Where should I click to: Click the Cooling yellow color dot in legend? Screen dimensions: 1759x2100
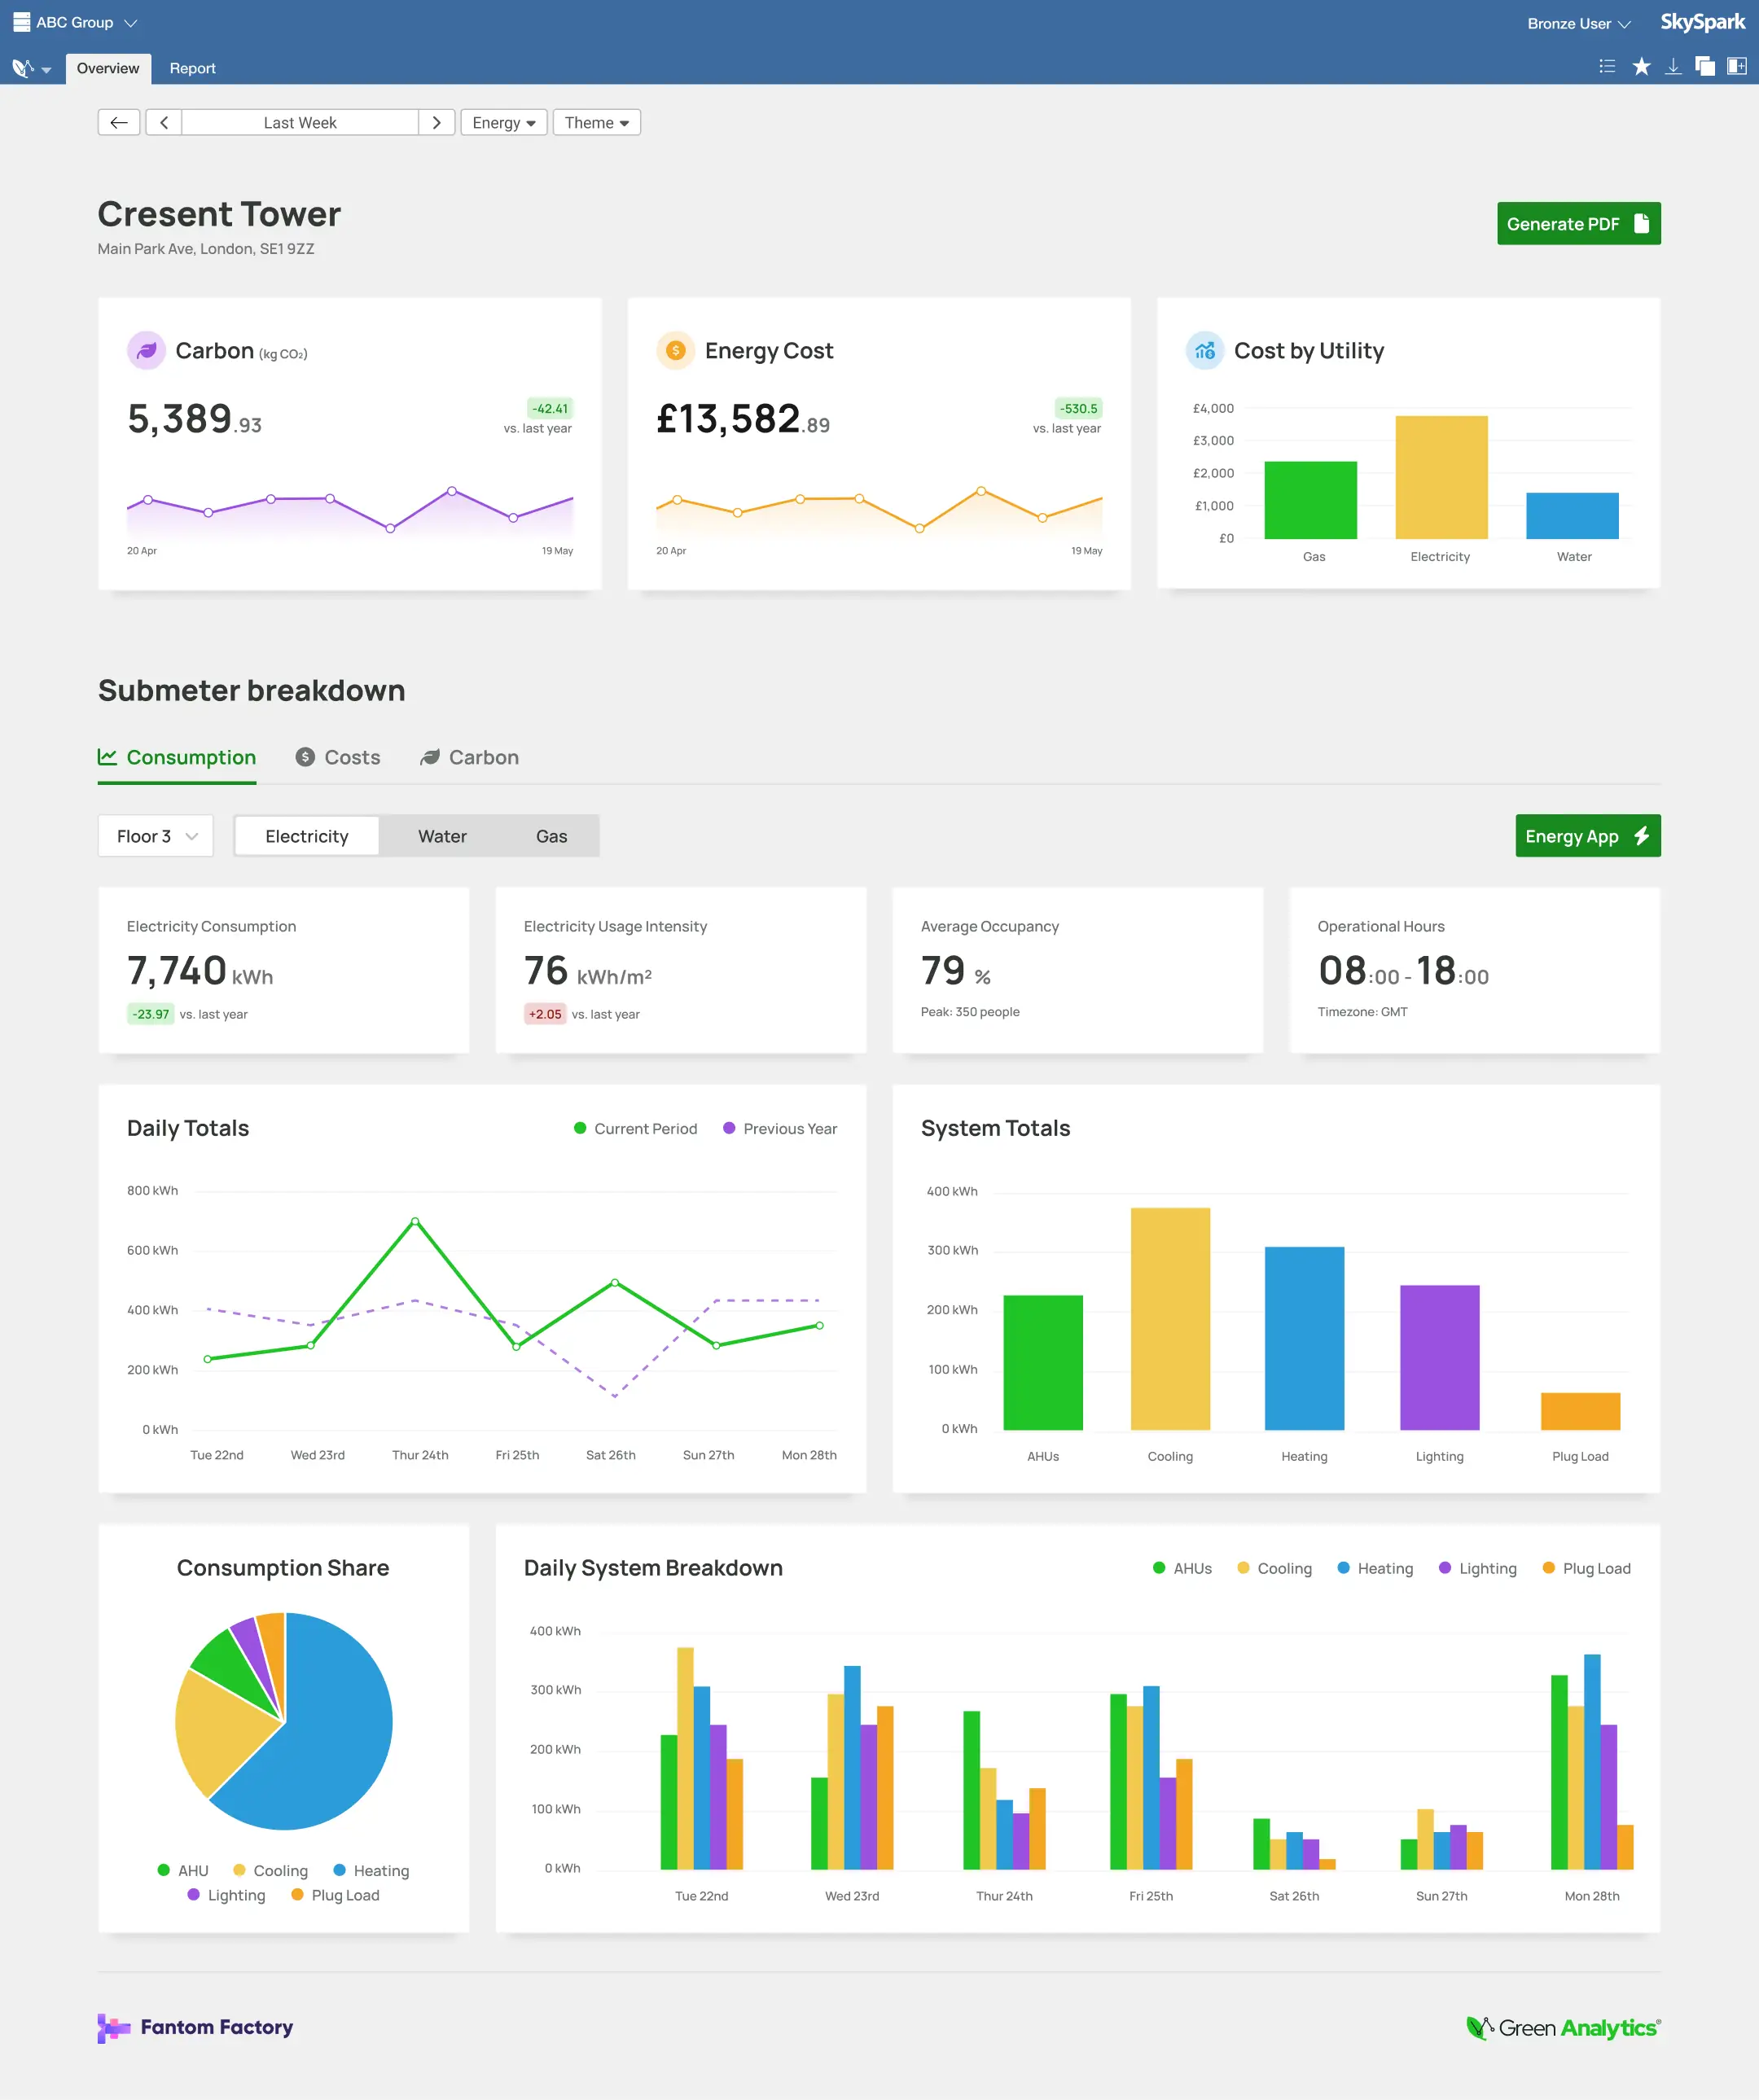pos(1243,1568)
